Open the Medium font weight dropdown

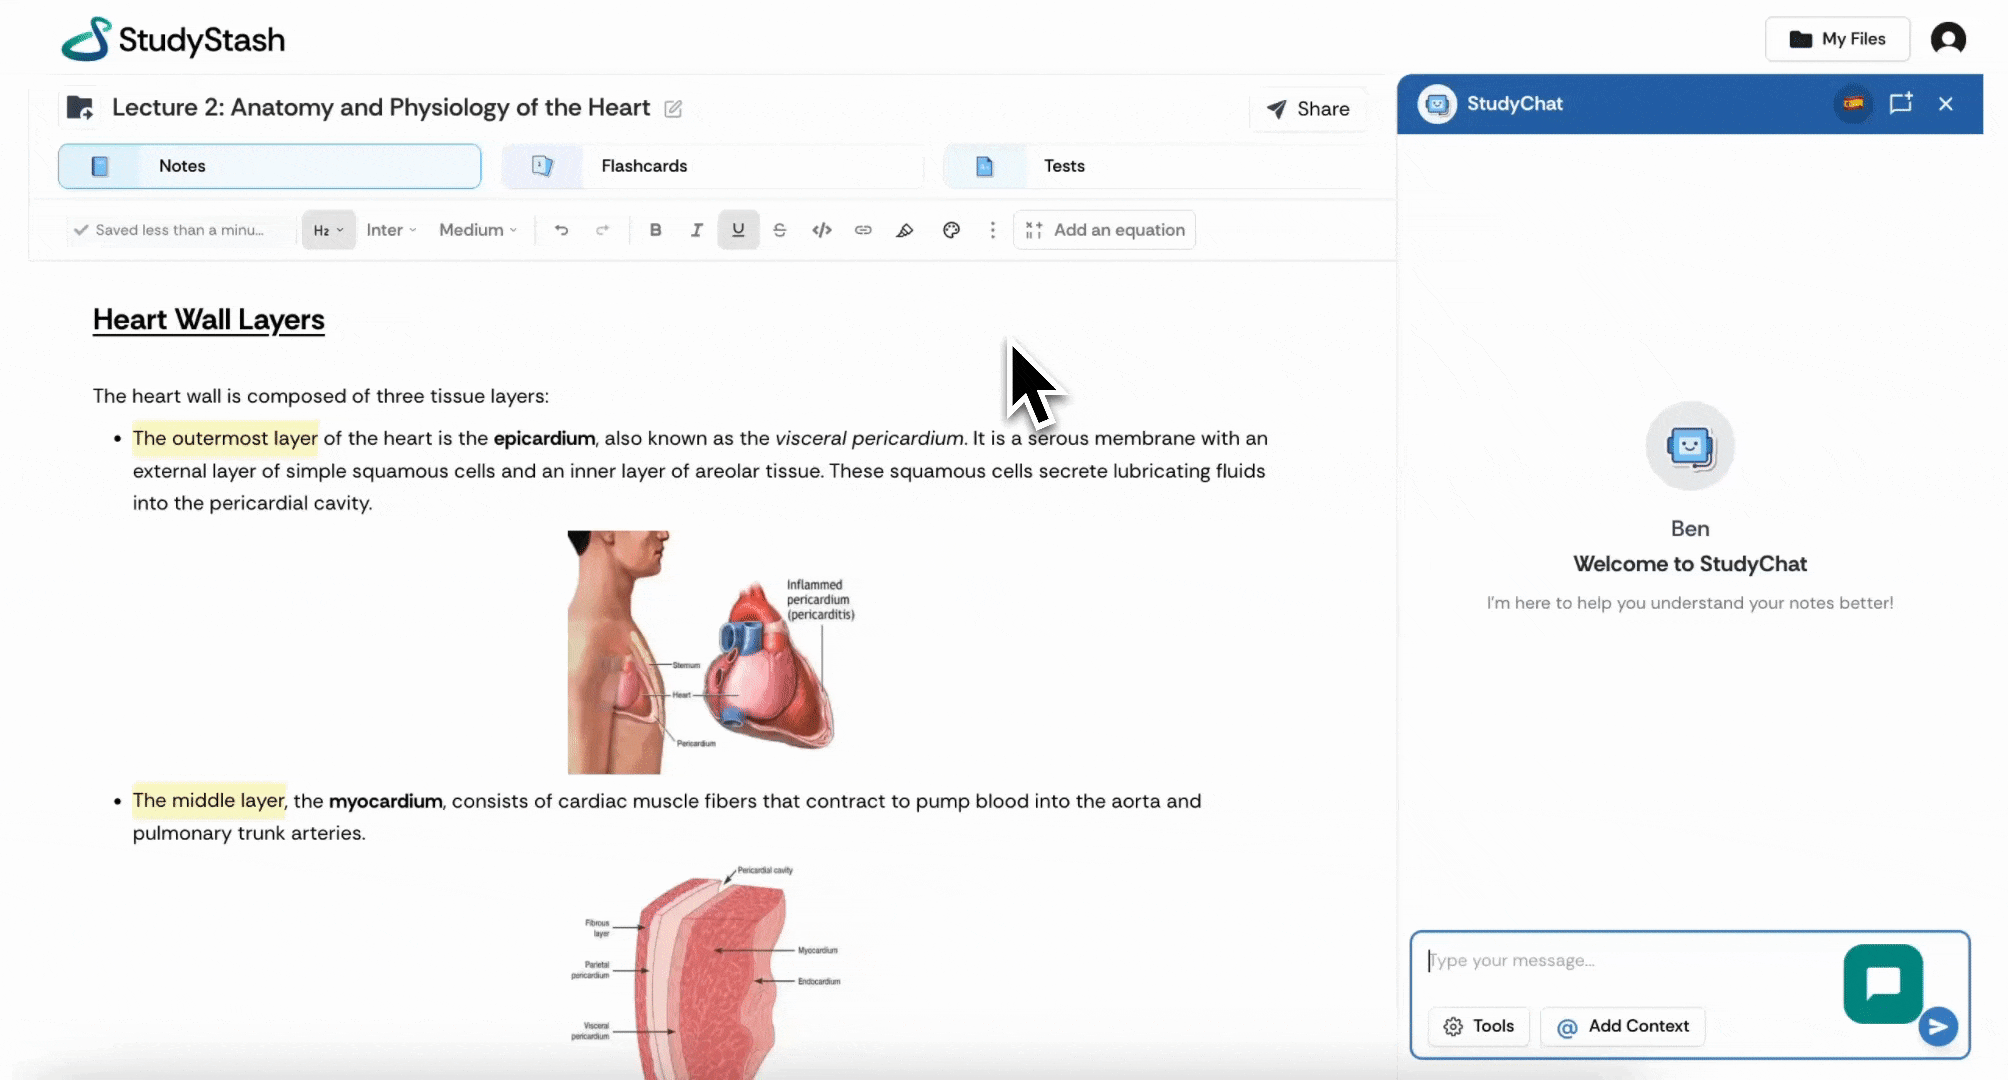pos(478,230)
